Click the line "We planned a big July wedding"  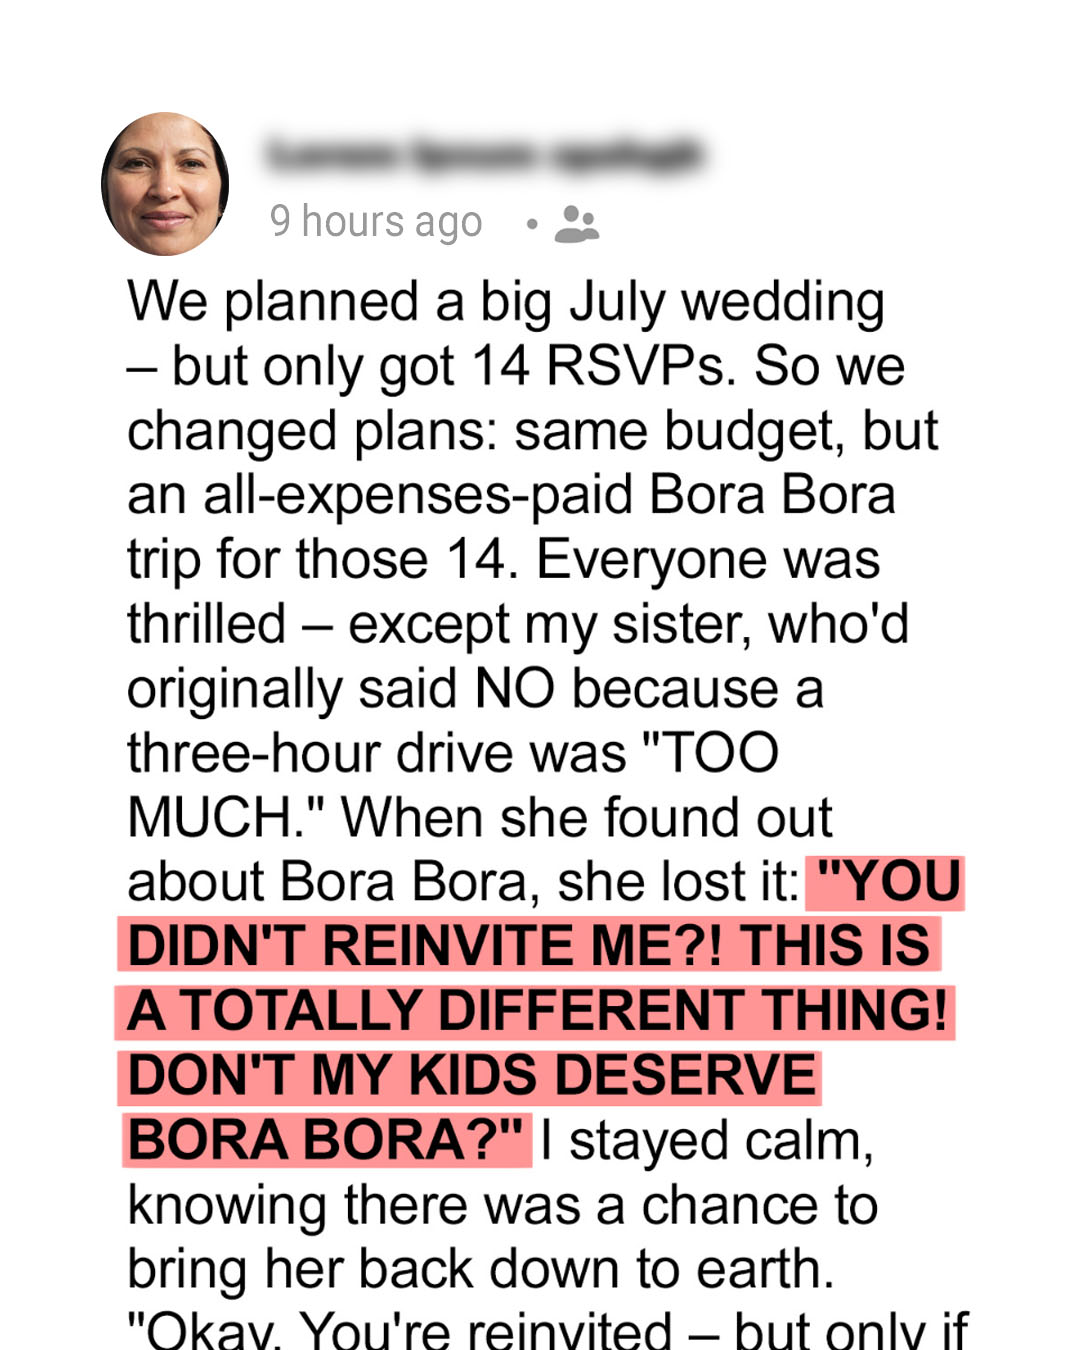(505, 302)
